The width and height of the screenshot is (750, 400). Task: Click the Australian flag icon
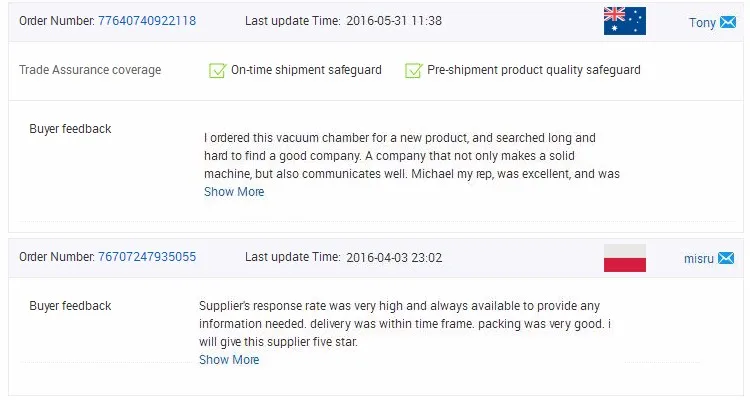tap(625, 21)
